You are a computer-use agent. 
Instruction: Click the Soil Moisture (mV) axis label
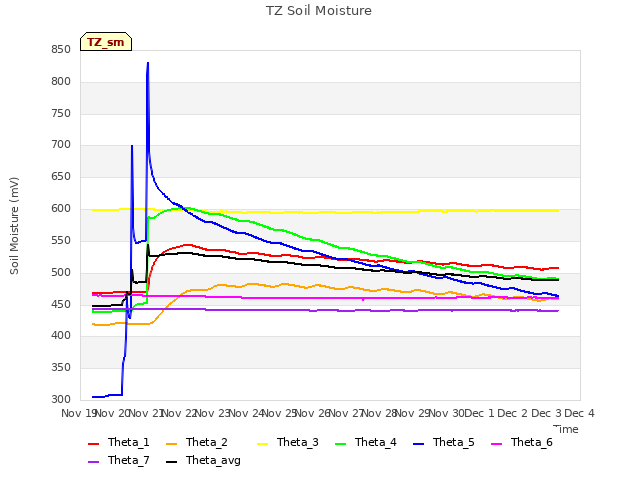click(x=14, y=226)
